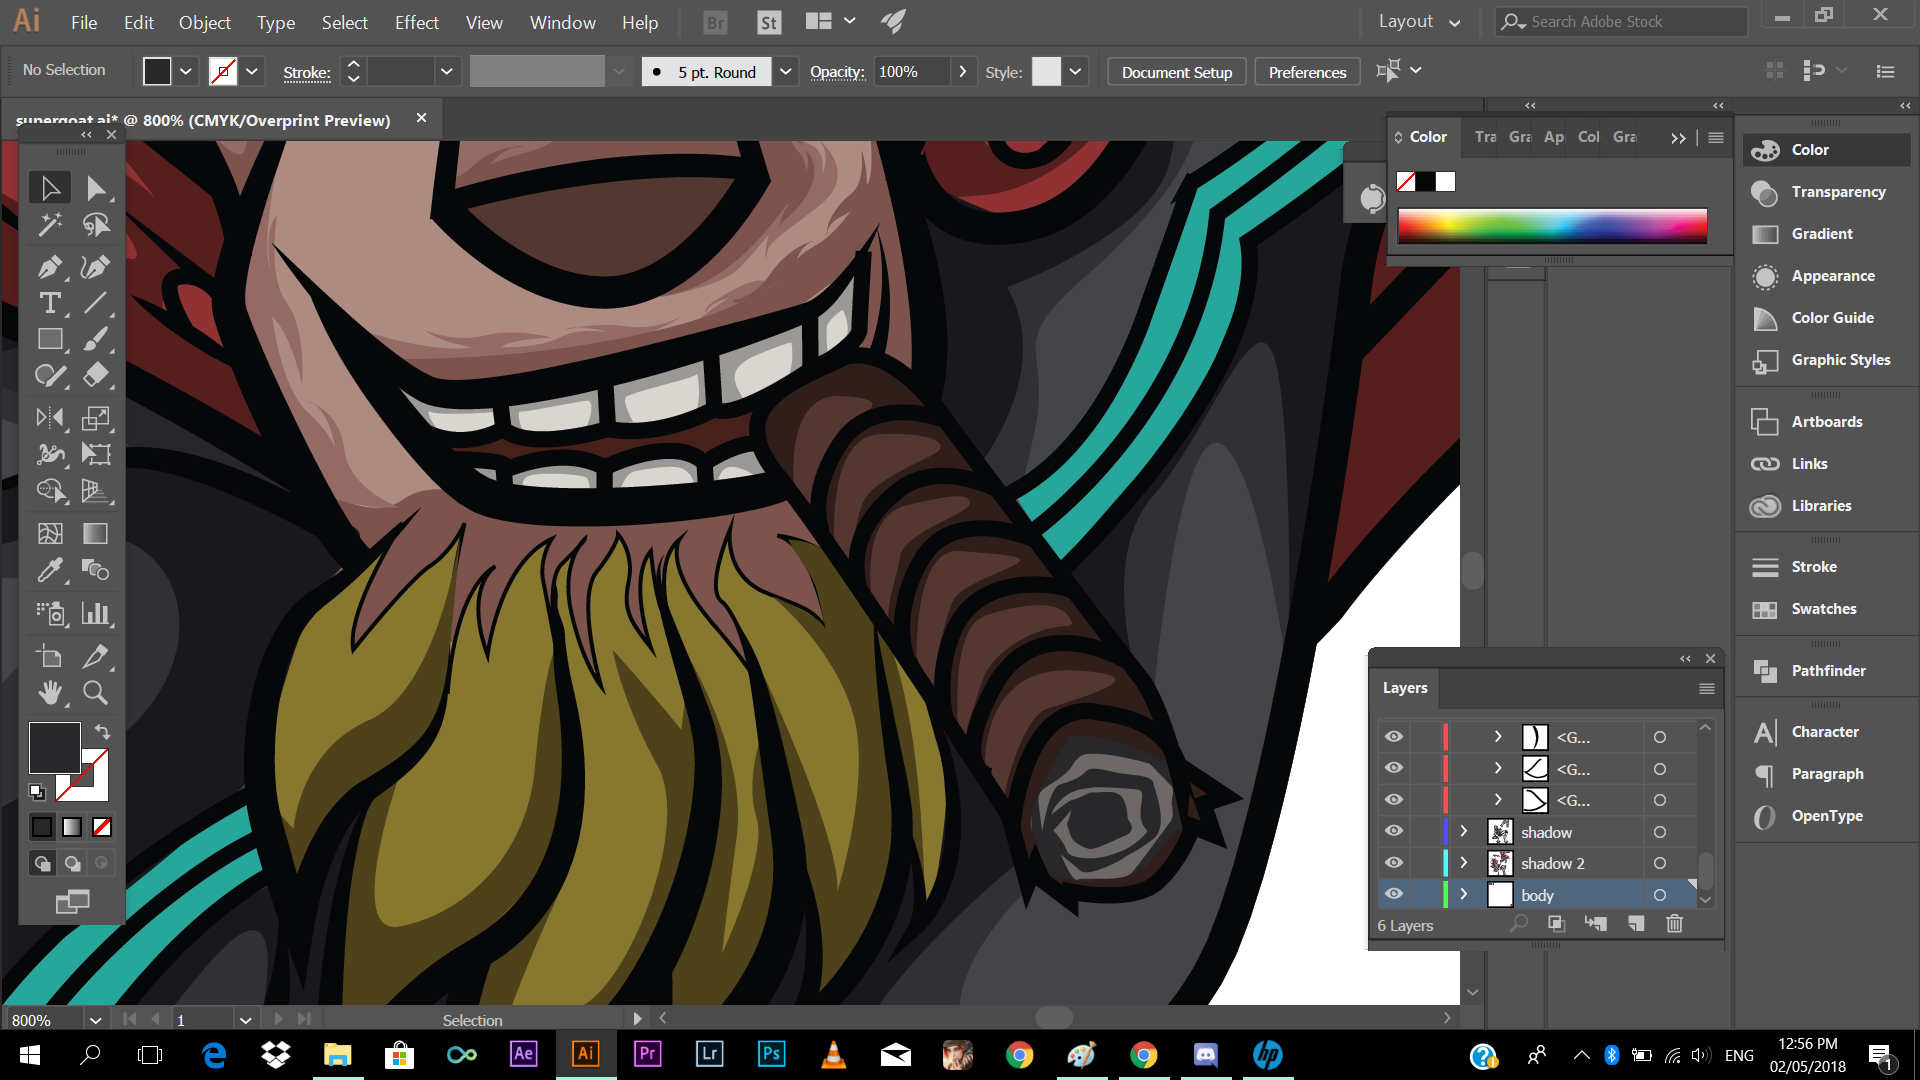This screenshot has width=1920, height=1080.
Task: Select the Eyedropper tool
Action: (49, 571)
